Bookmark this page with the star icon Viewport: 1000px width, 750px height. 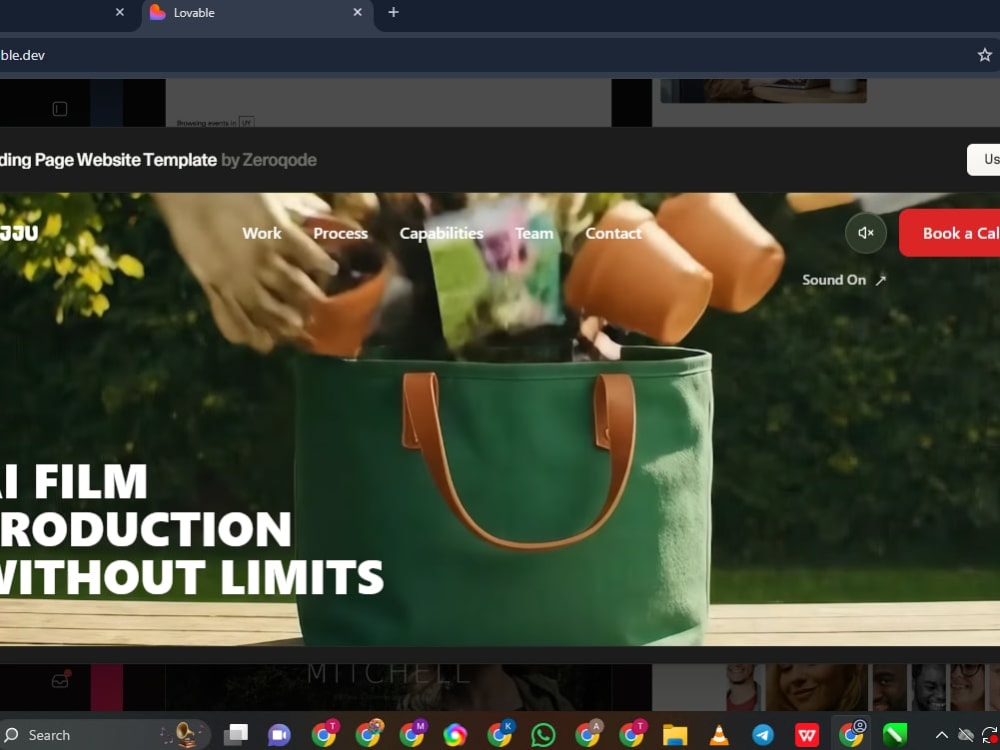pos(985,55)
